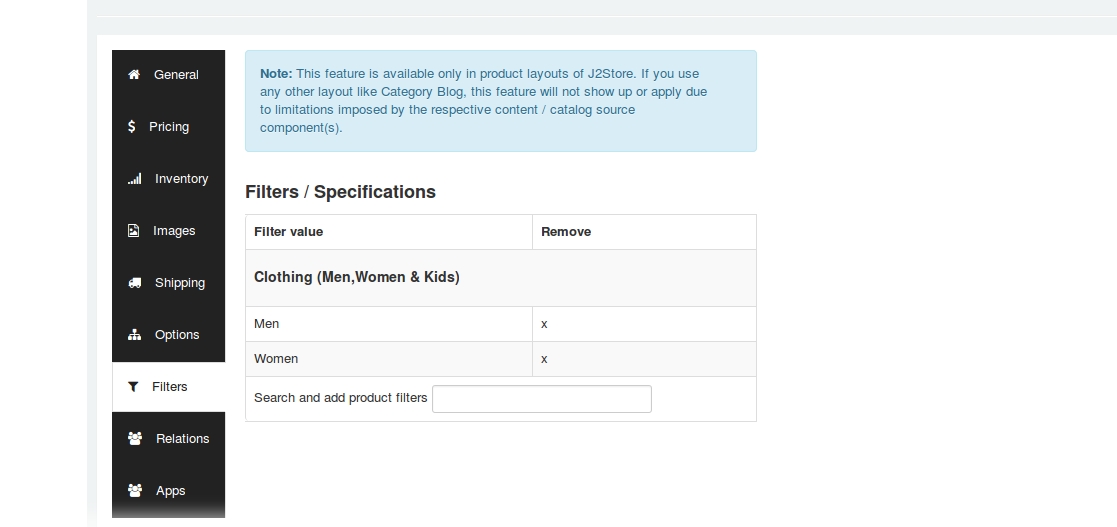The height and width of the screenshot is (527, 1117).
Task: Switch to the Pricing tab label
Action: coord(169,127)
